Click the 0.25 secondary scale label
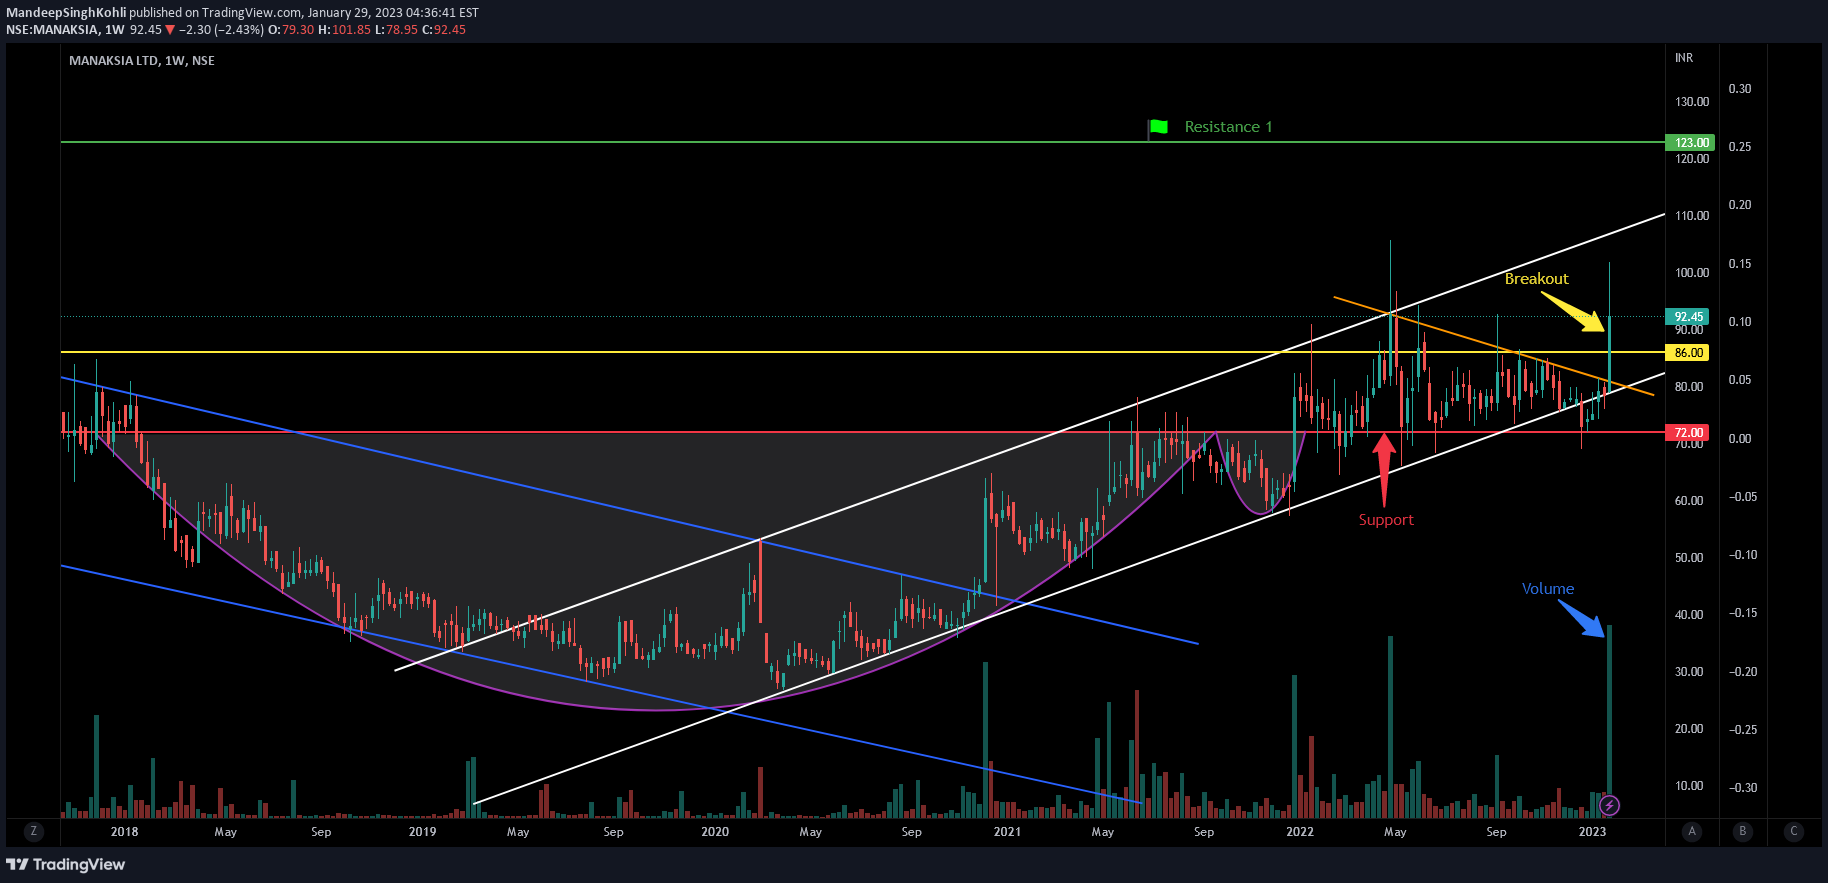 pyautogui.click(x=1740, y=147)
